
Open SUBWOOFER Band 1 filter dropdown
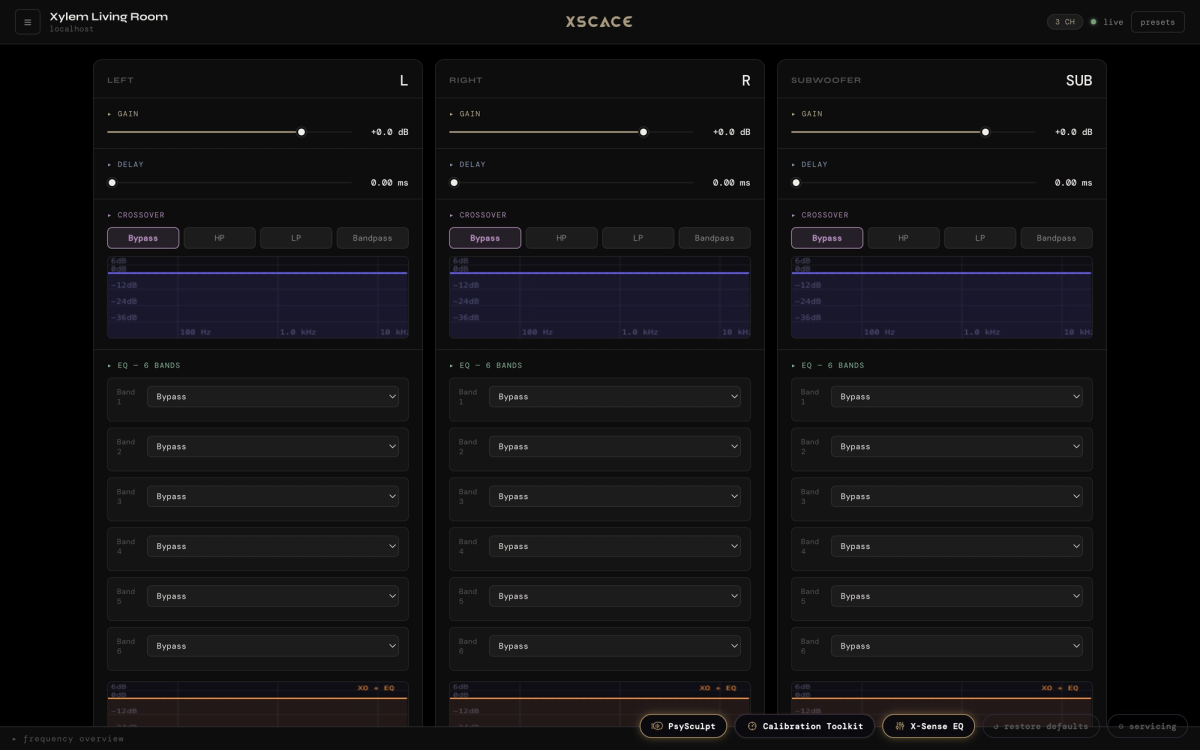[957, 397]
